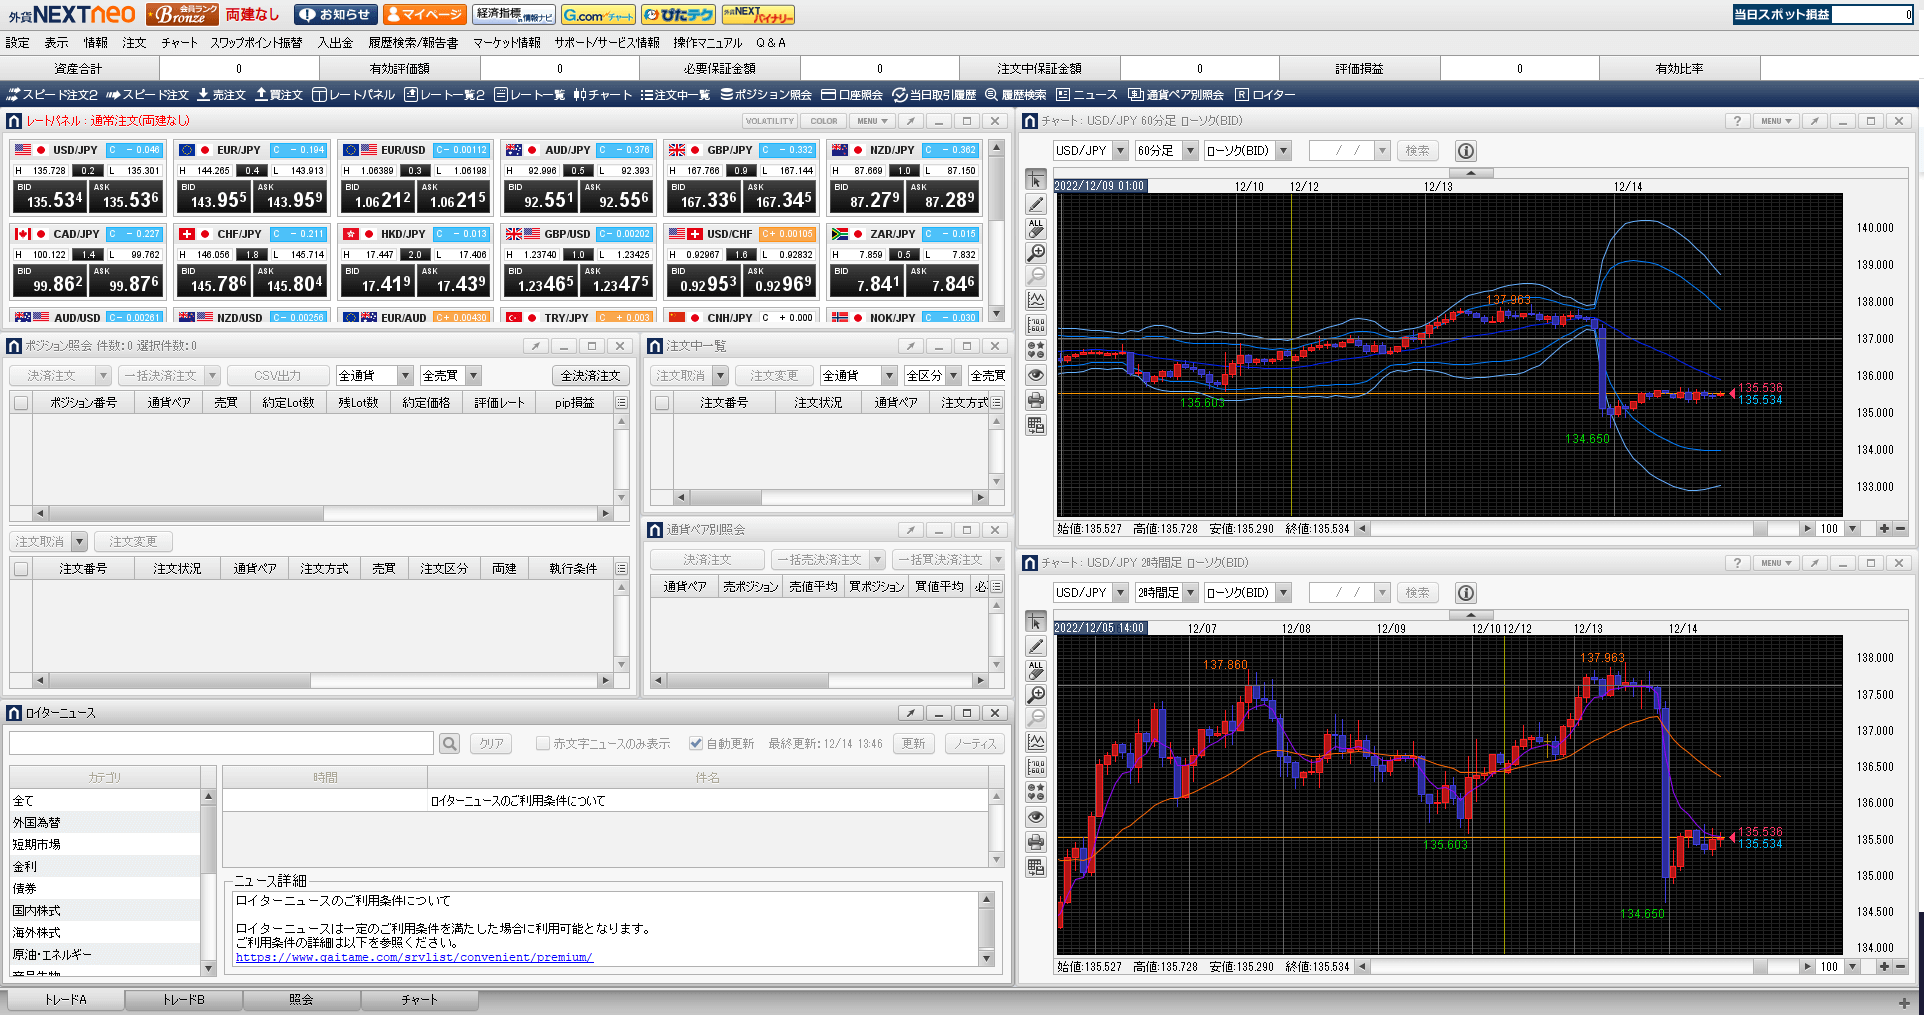Tick the select-all checkbox beside ポジション番号 header
This screenshot has width=1924, height=1015.
[x=21, y=403]
